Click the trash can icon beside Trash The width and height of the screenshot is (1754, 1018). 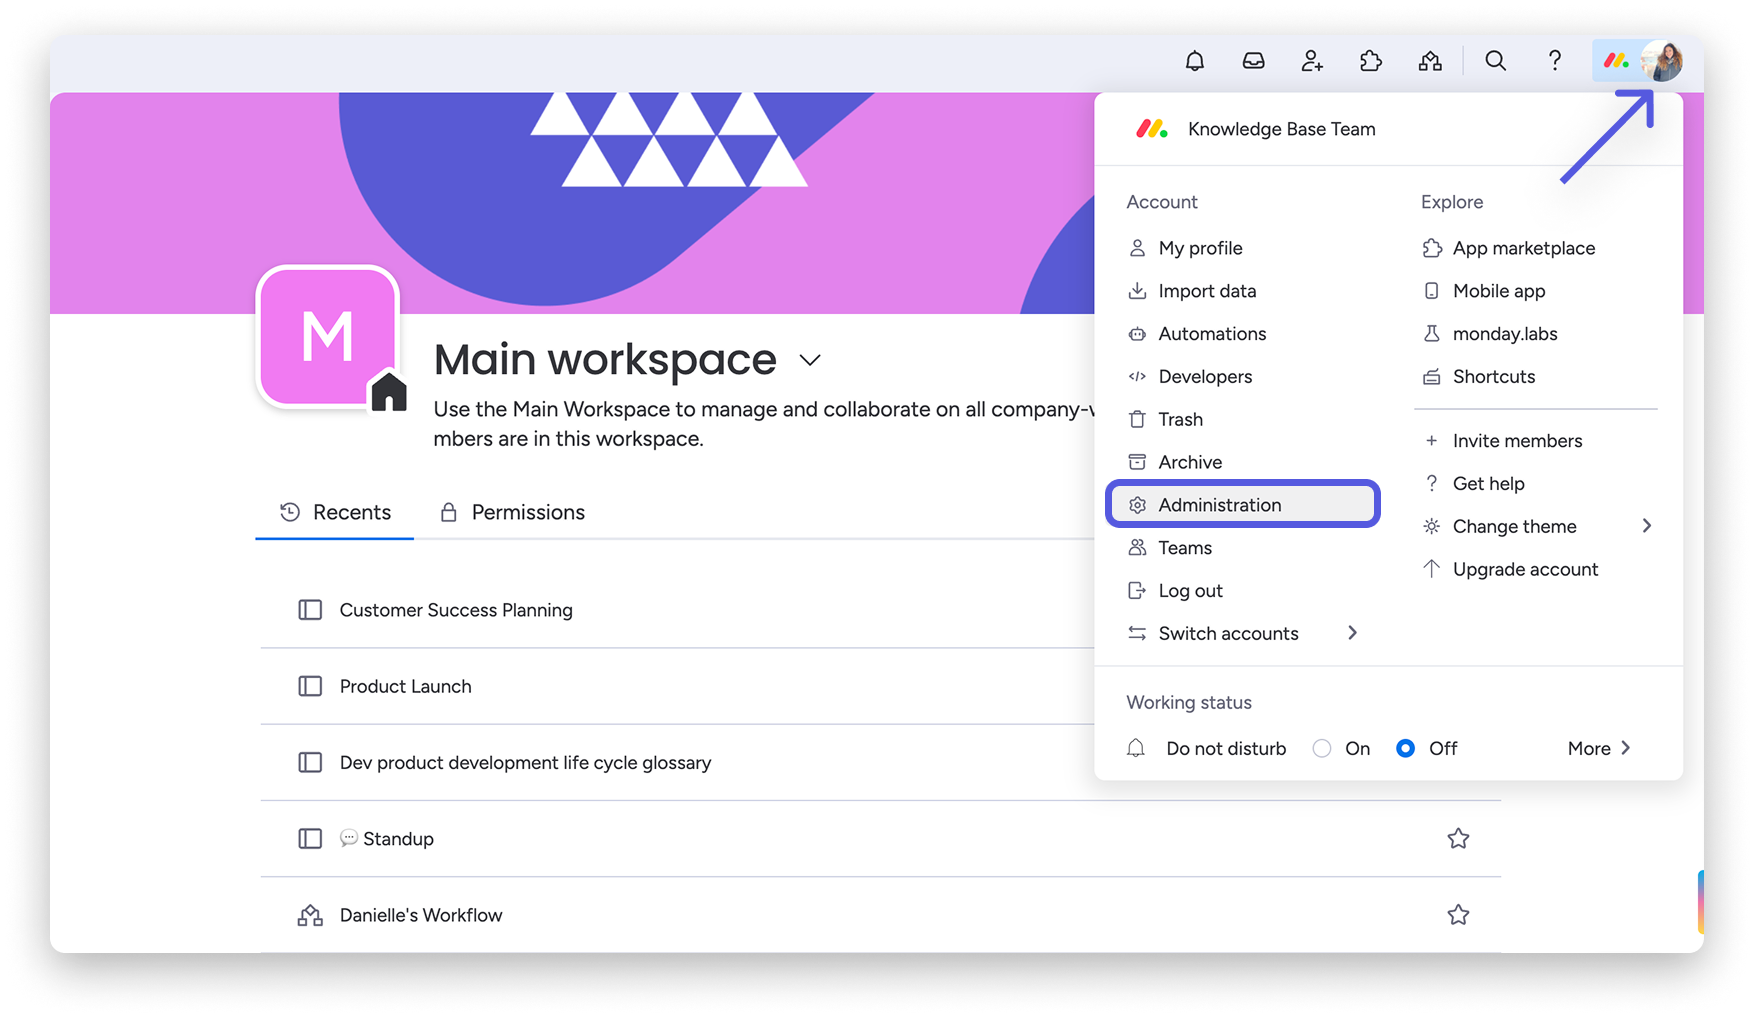[1137, 419]
